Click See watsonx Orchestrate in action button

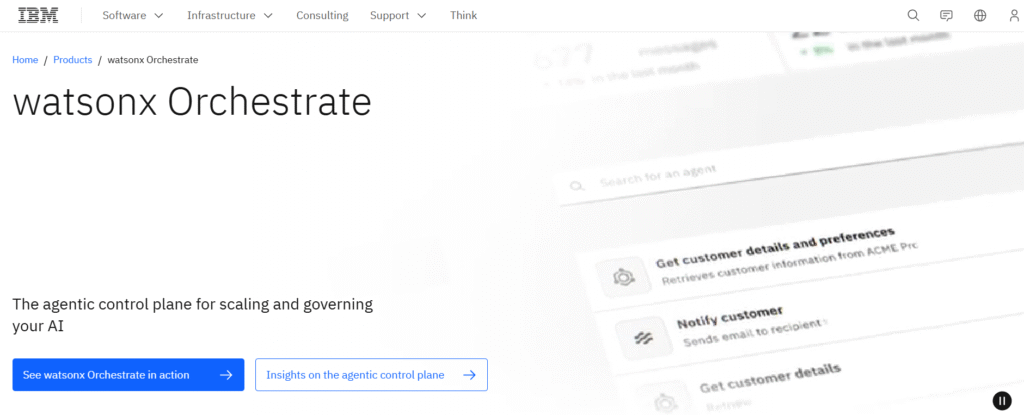click(128, 374)
